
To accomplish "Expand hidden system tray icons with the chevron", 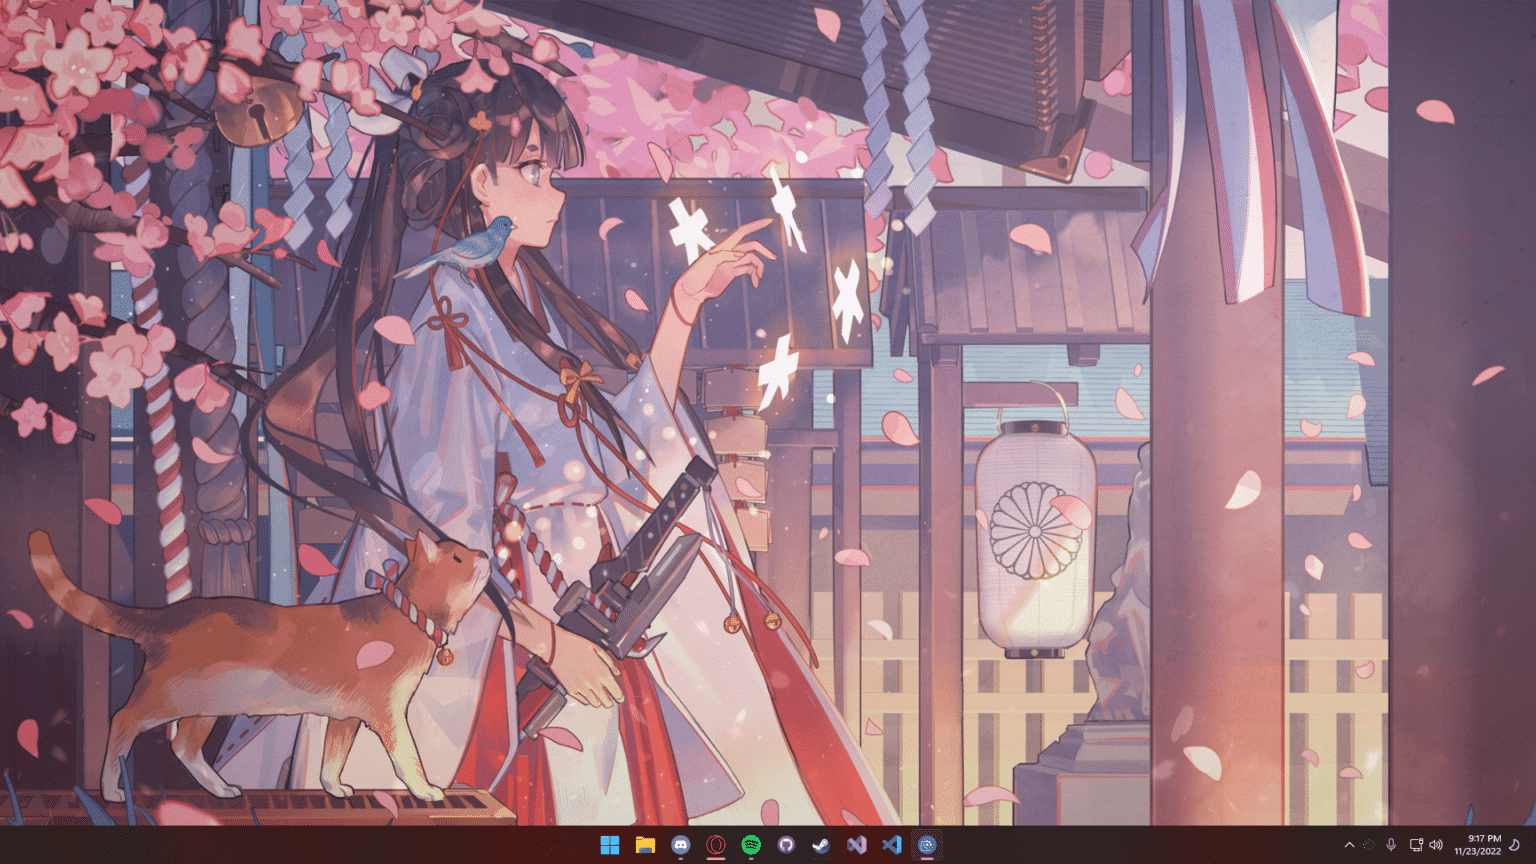I will point(1350,845).
